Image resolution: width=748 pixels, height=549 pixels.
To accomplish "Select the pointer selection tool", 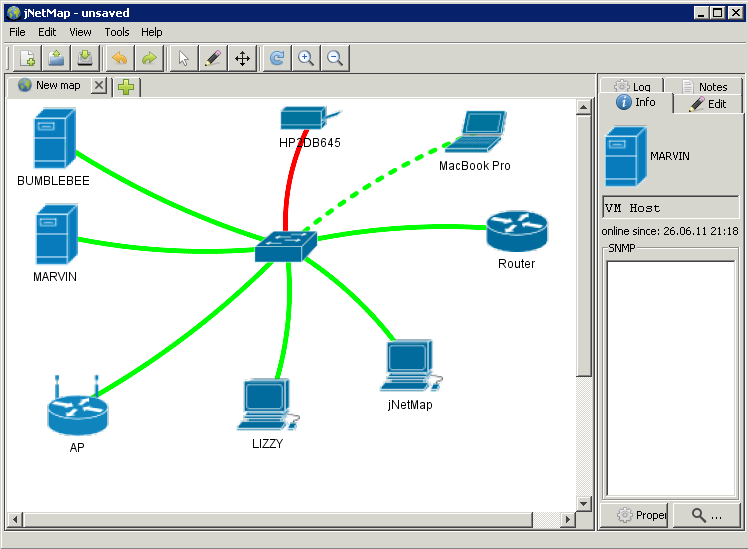I will [184, 59].
